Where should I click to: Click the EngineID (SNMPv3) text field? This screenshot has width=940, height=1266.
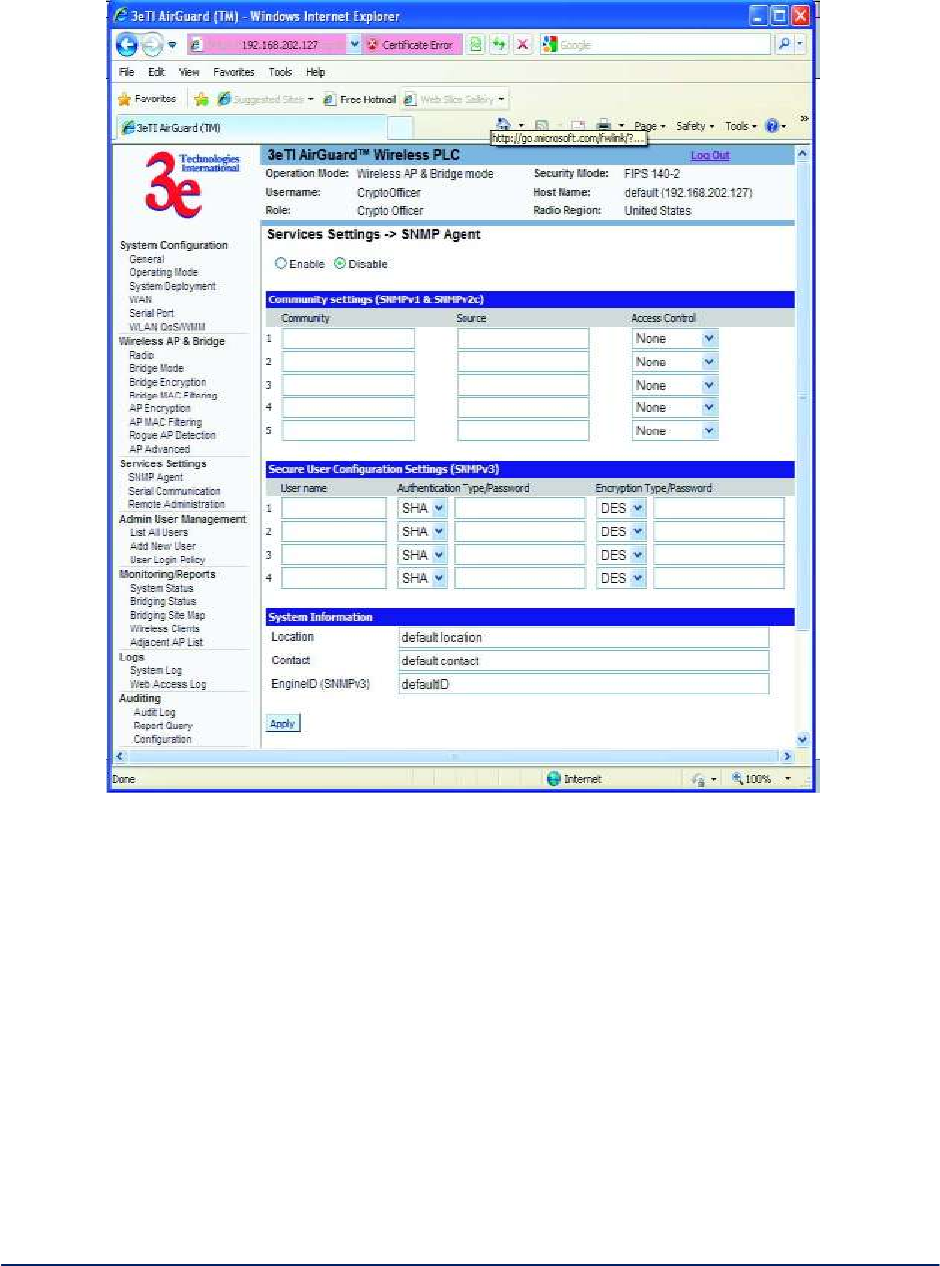pos(584,684)
